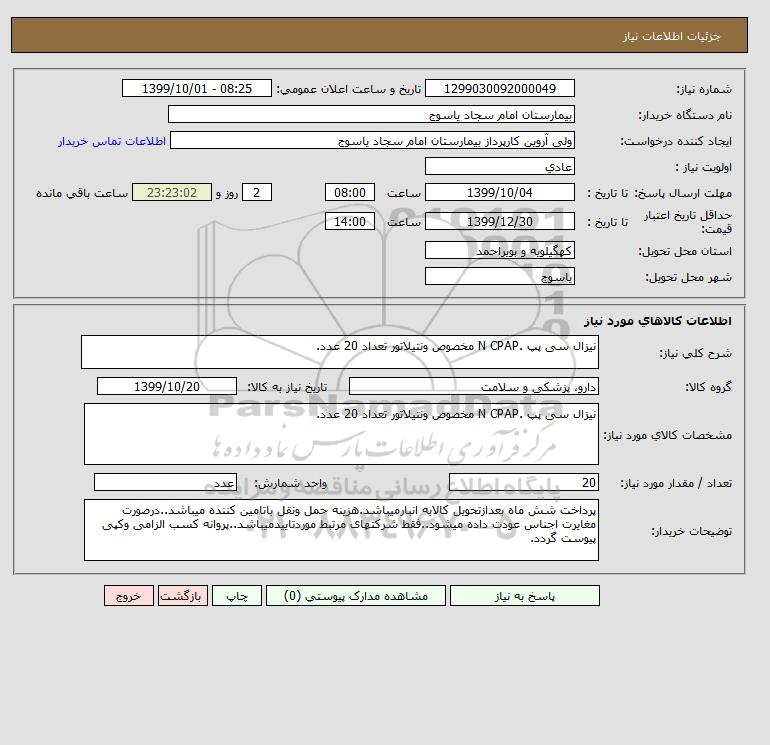The width and height of the screenshot is (770, 745).
Task: Click the توضیحات خریدار text area
Action: (x=341, y=530)
